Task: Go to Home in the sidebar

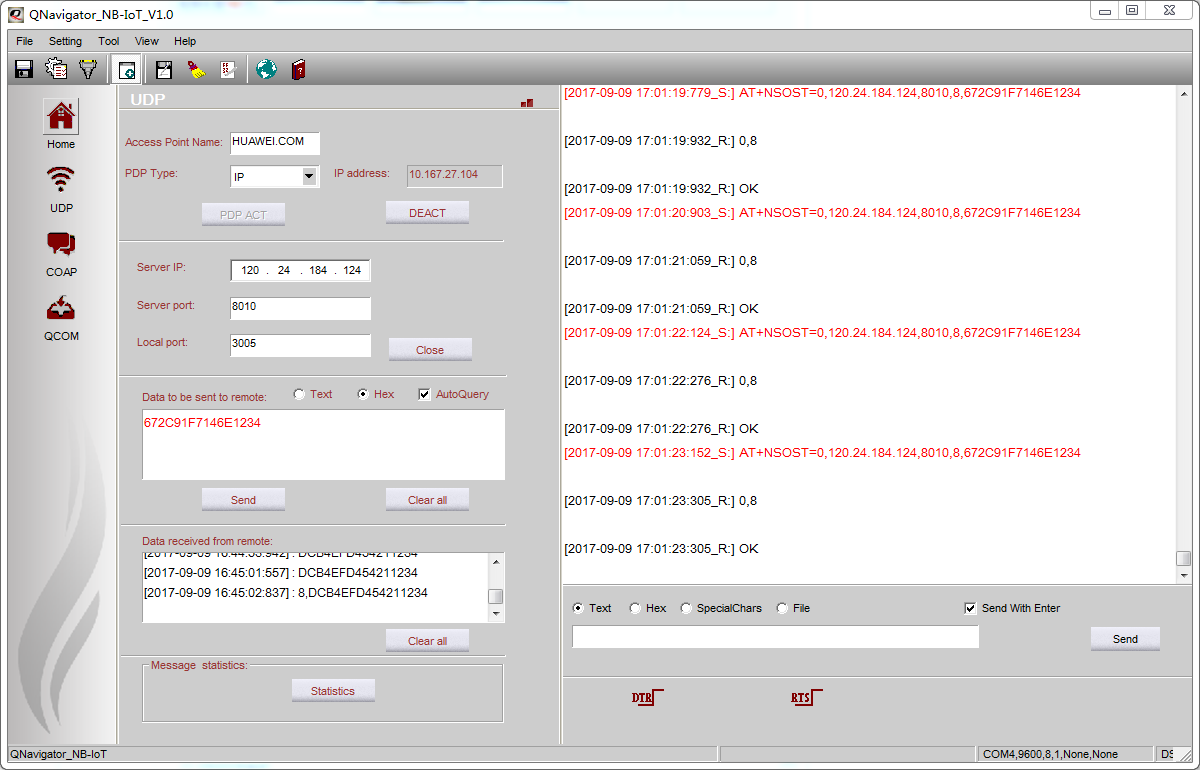Action: click(x=61, y=125)
